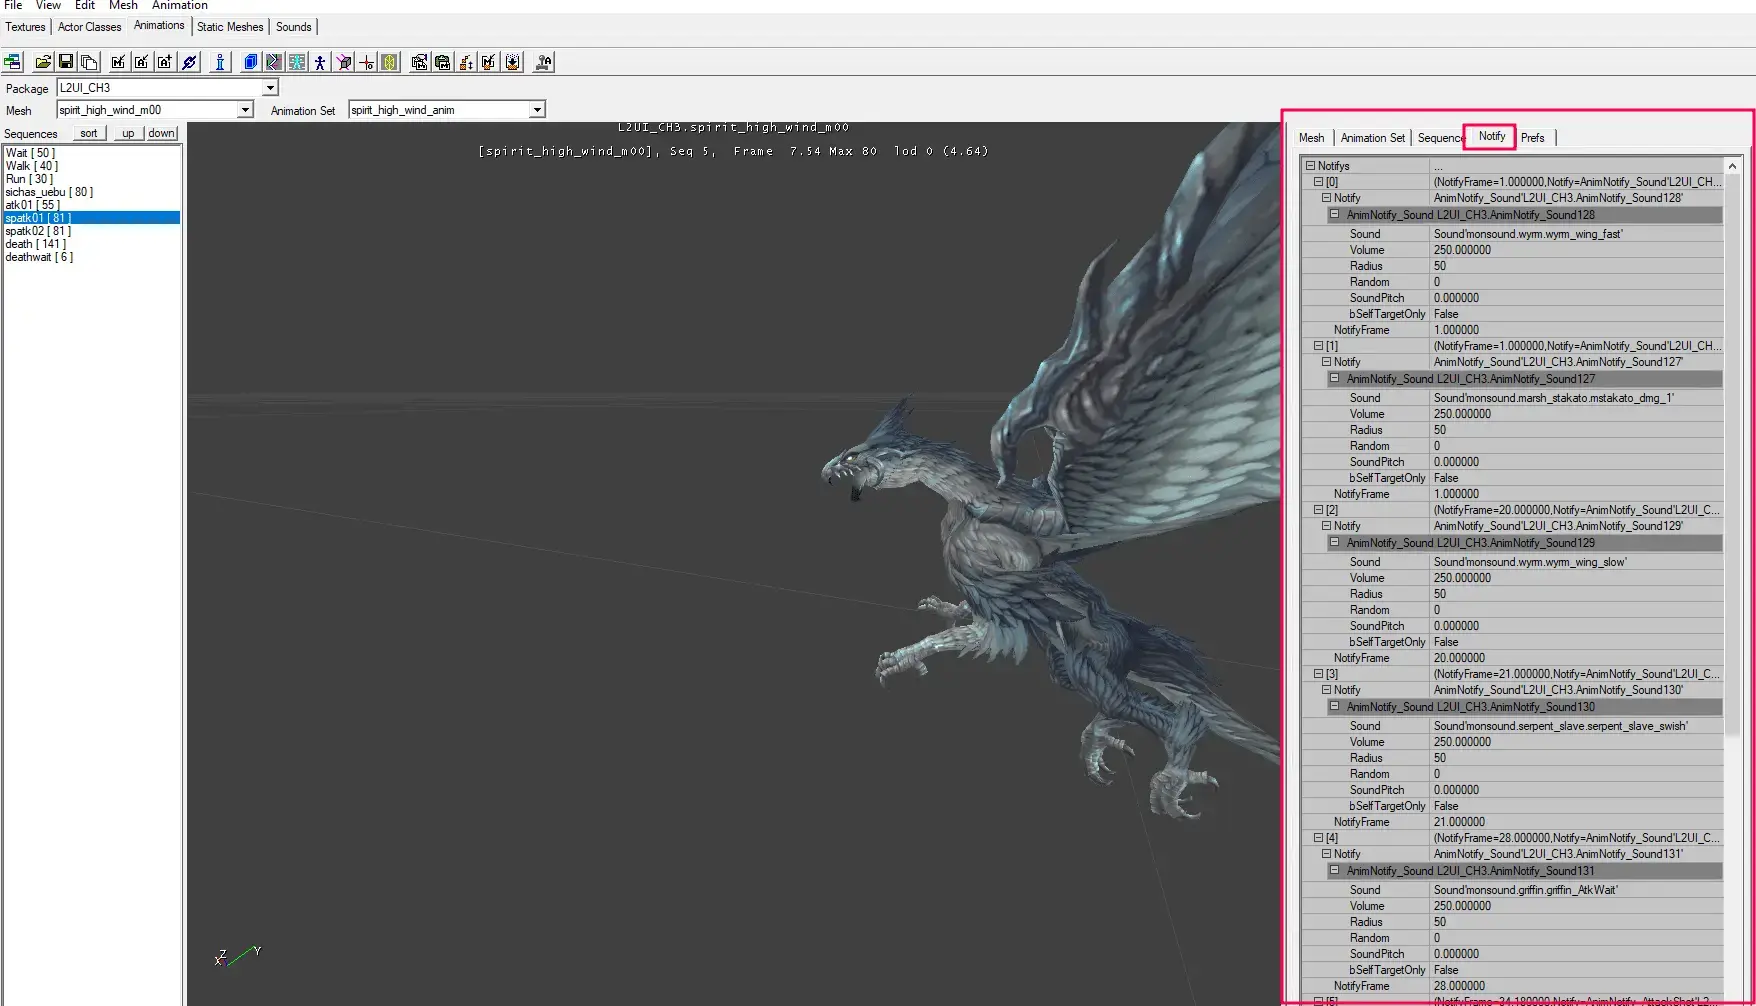Collapse the [1] notify entry
The height and width of the screenshot is (1006, 1756).
[1318, 346]
